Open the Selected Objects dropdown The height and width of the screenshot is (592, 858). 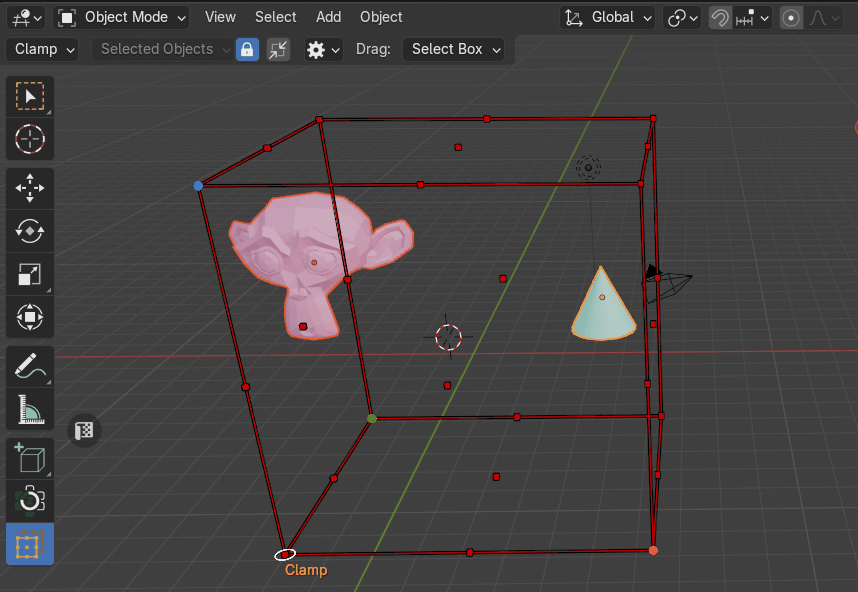pos(162,49)
